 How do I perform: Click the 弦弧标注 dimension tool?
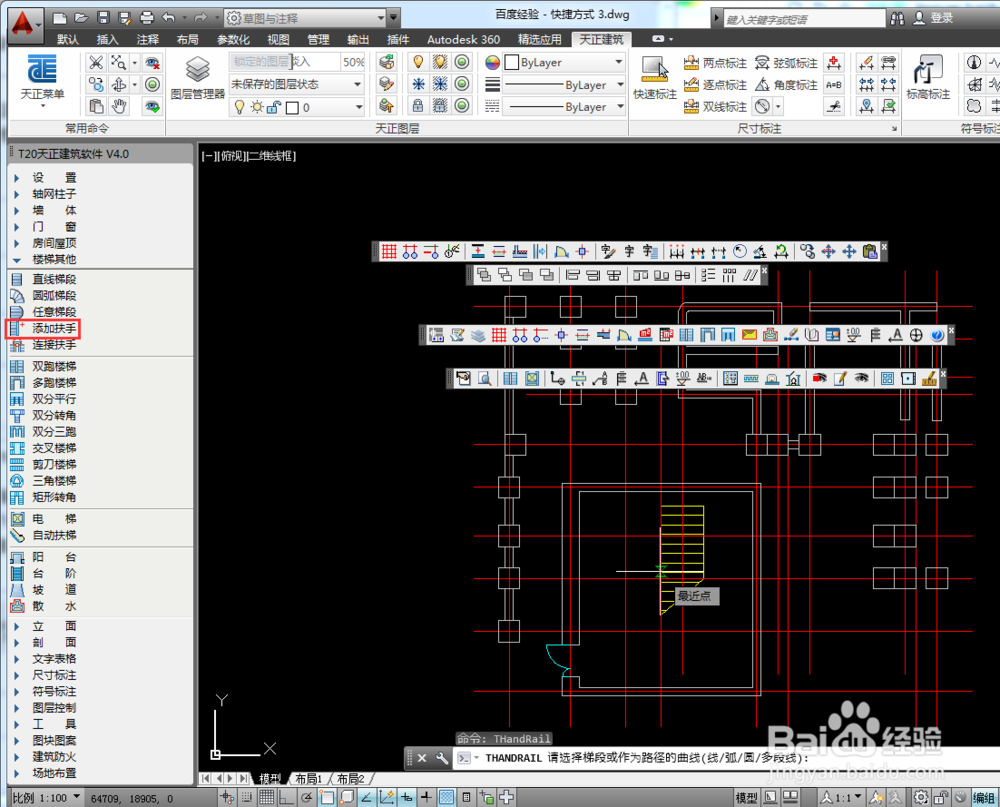click(x=786, y=63)
